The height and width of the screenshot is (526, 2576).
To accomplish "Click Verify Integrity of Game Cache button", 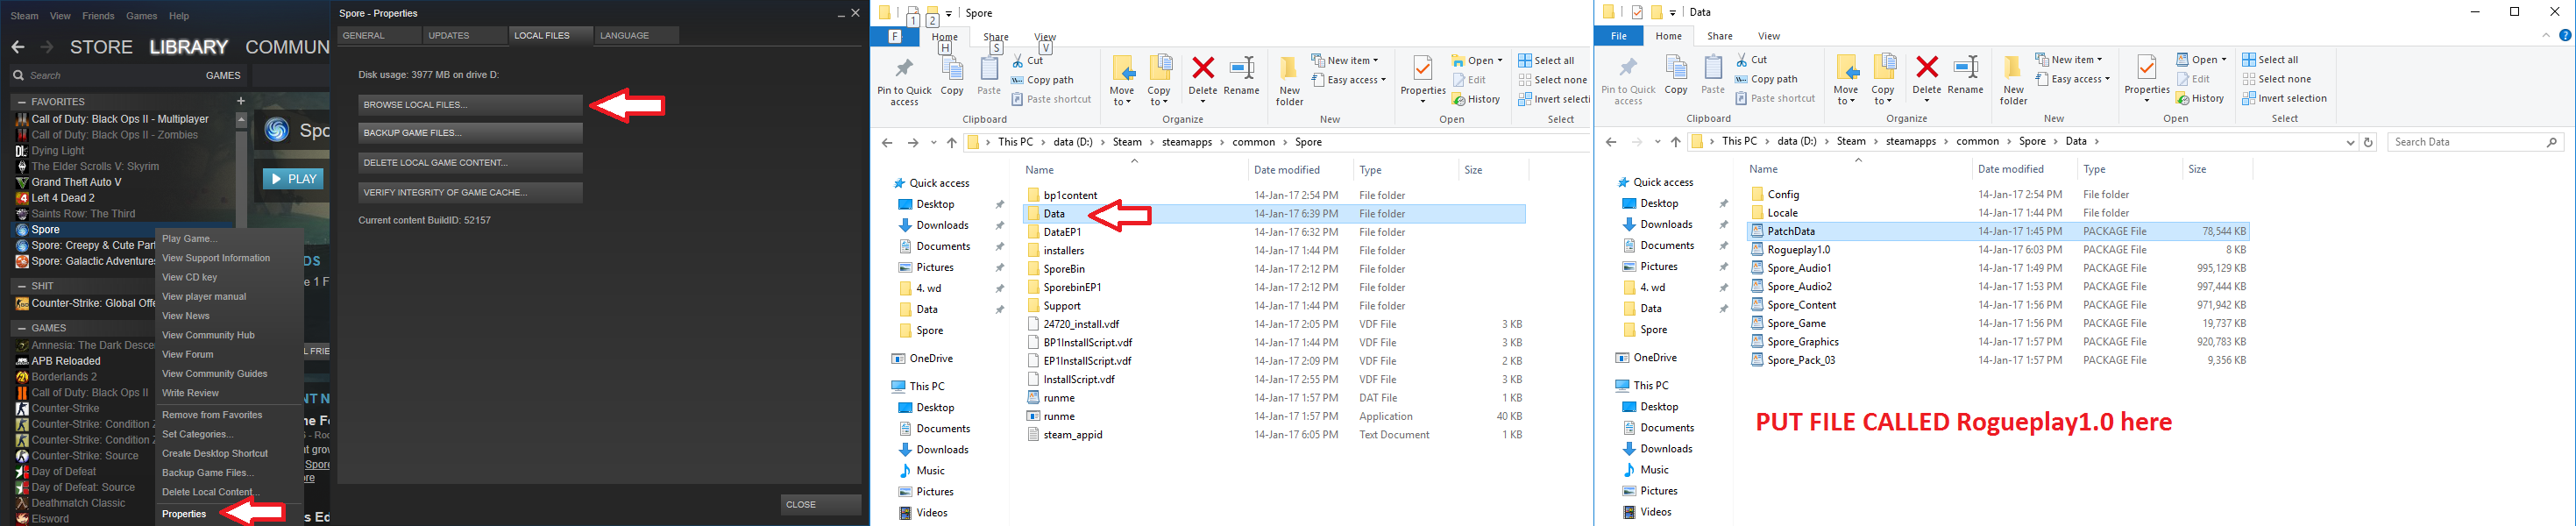I will point(470,192).
